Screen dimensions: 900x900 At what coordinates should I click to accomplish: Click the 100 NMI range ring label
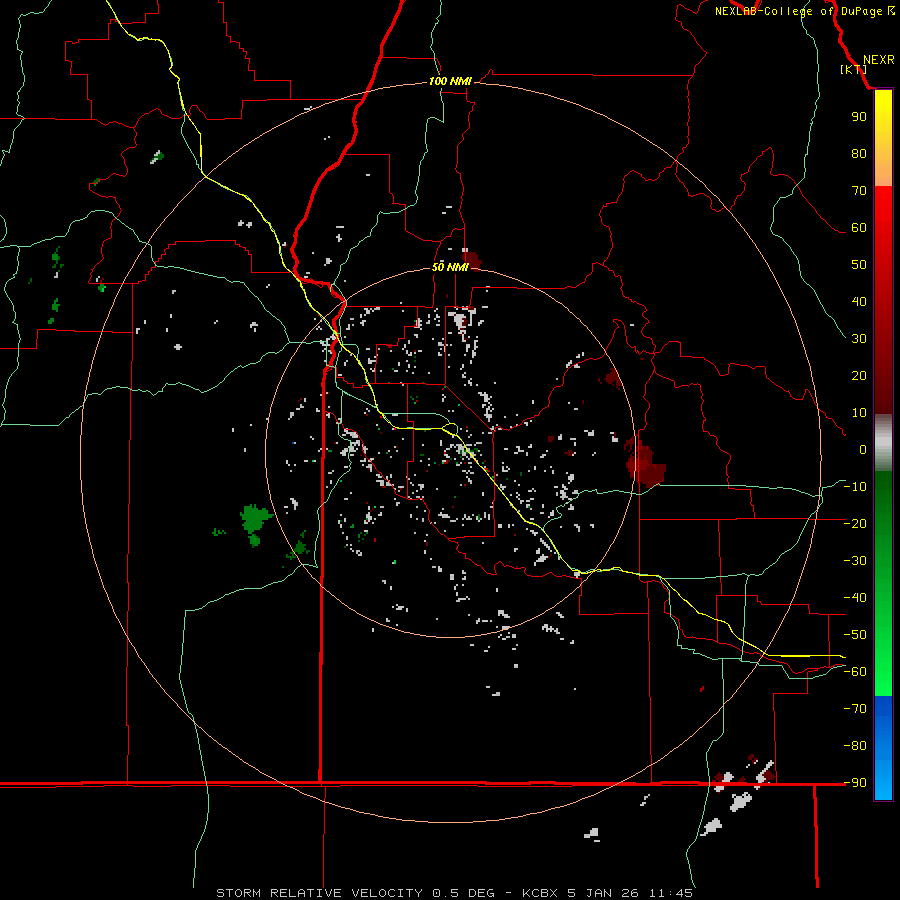click(x=450, y=81)
